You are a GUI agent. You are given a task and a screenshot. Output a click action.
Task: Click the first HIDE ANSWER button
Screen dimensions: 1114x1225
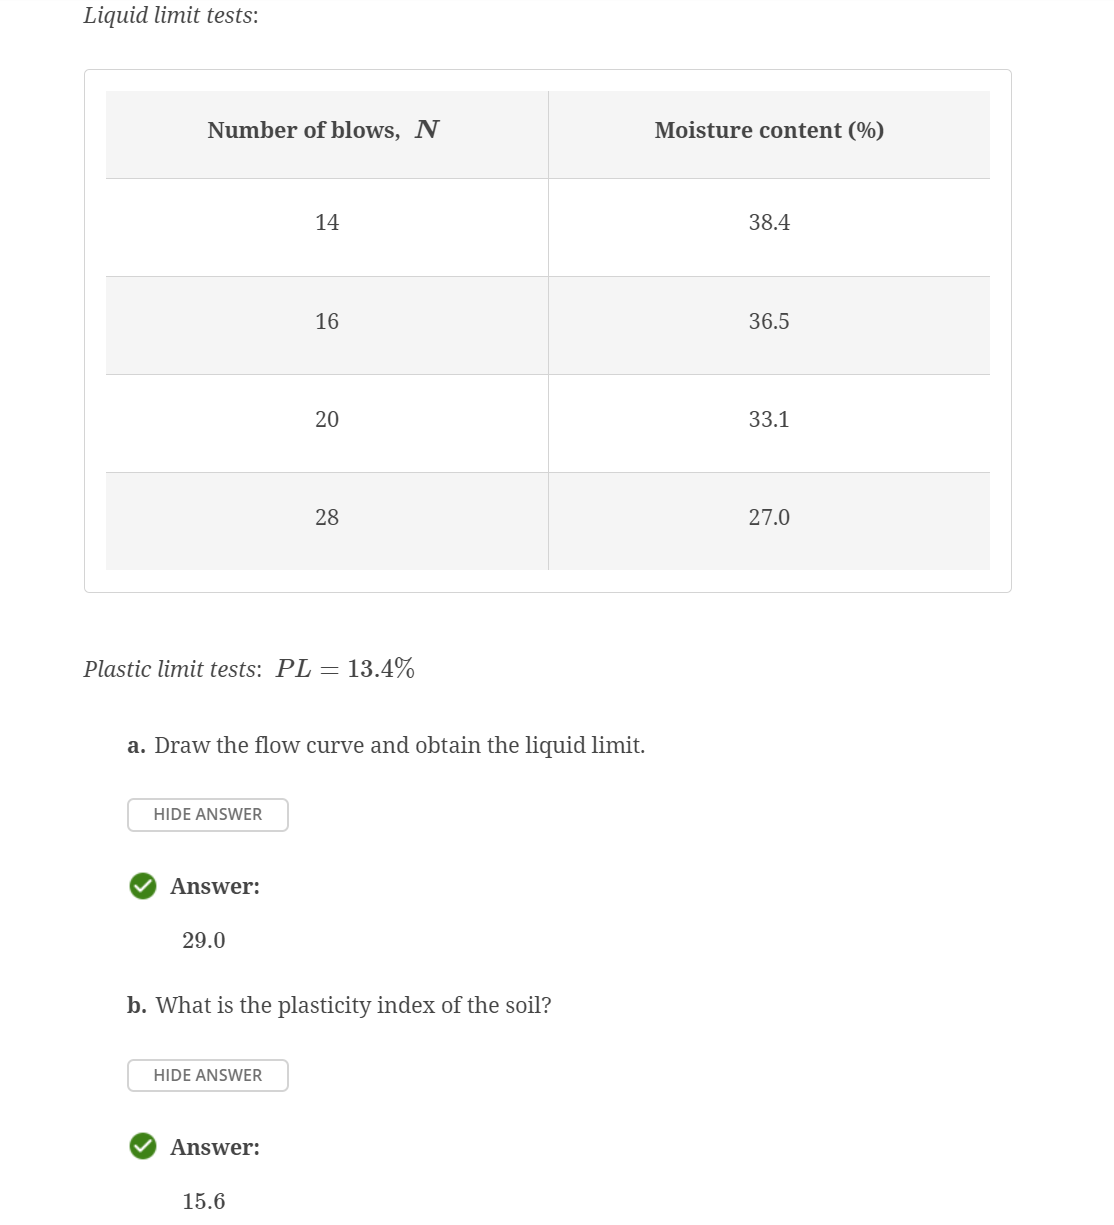[207, 814]
